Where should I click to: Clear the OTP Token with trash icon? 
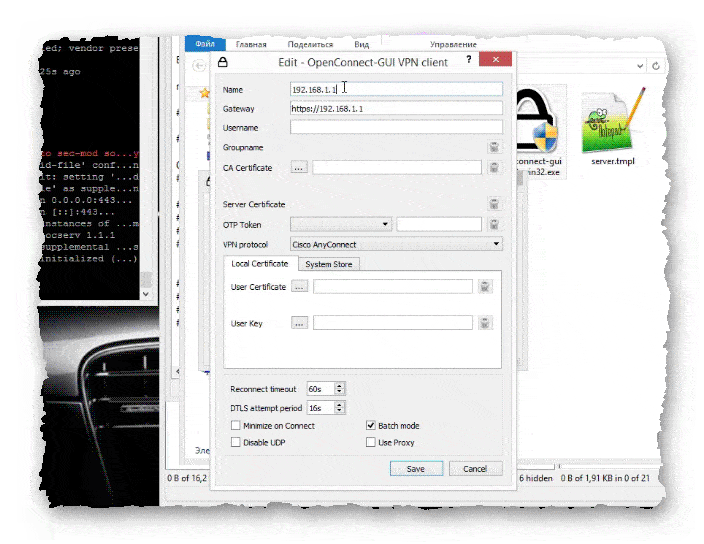[494, 224]
